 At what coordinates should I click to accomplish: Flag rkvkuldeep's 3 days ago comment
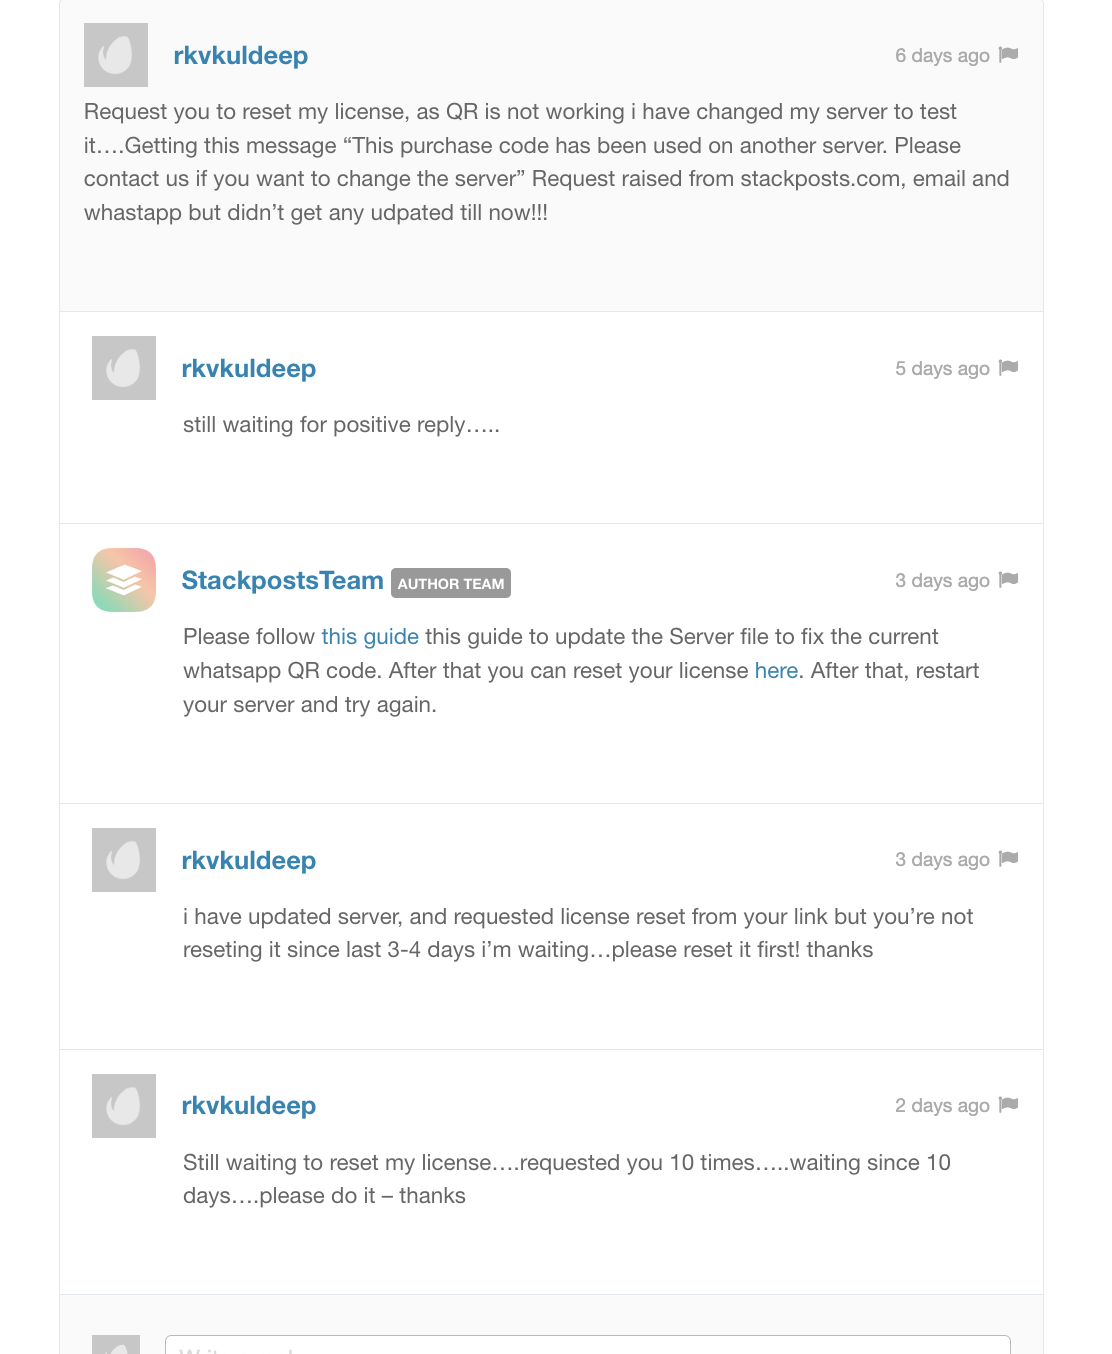point(1008,859)
